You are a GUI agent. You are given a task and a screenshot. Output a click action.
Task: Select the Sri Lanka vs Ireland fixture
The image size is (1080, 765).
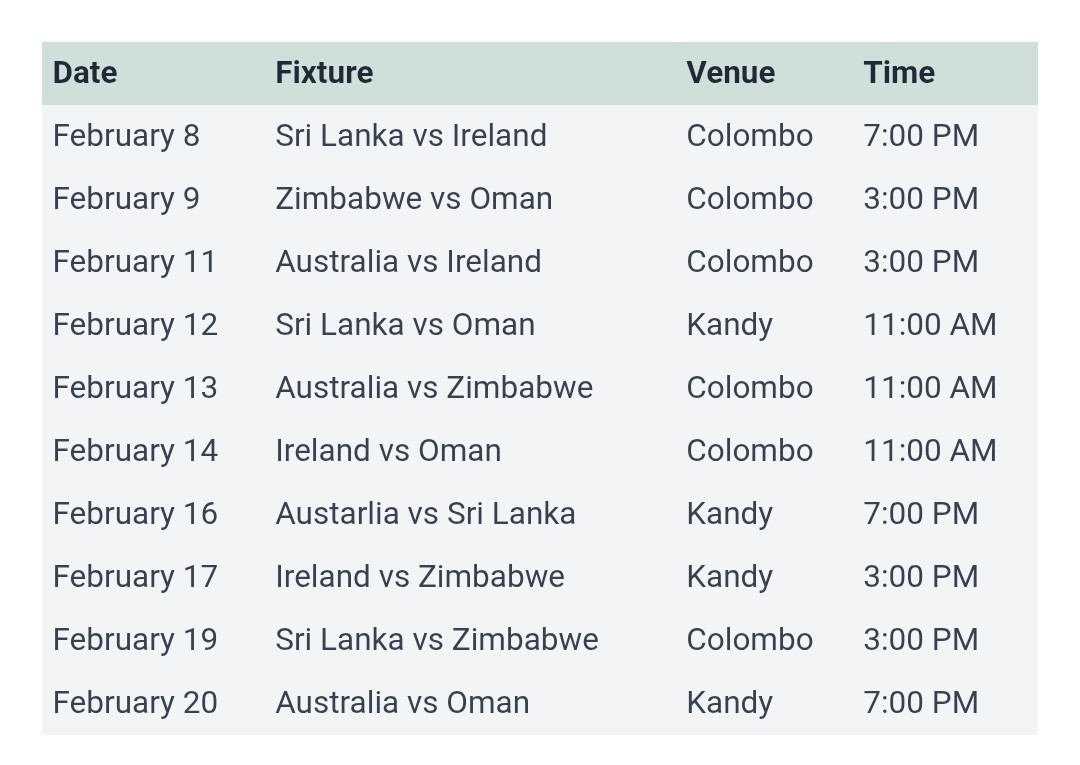[x=411, y=136]
